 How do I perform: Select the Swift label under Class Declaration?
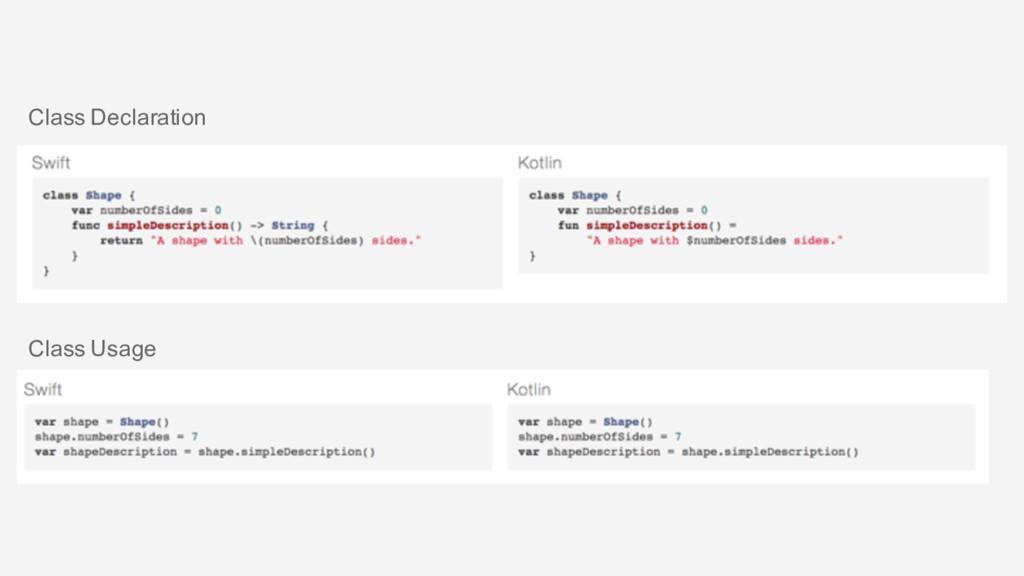coord(51,163)
